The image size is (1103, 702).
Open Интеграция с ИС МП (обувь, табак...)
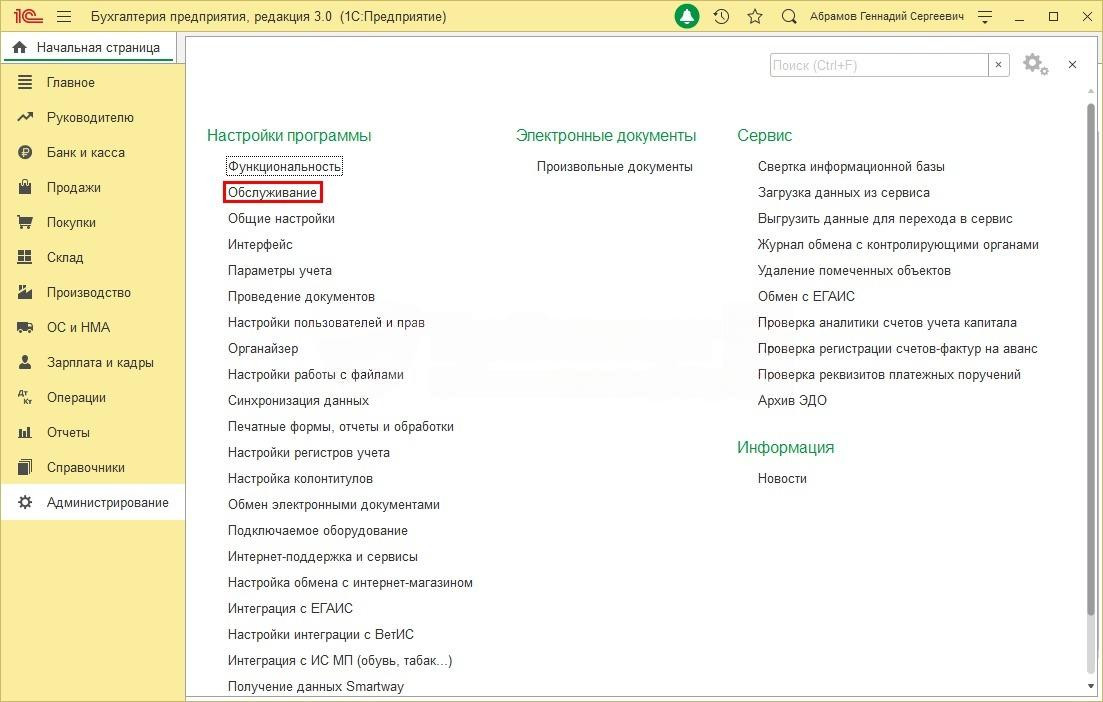click(x=340, y=661)
